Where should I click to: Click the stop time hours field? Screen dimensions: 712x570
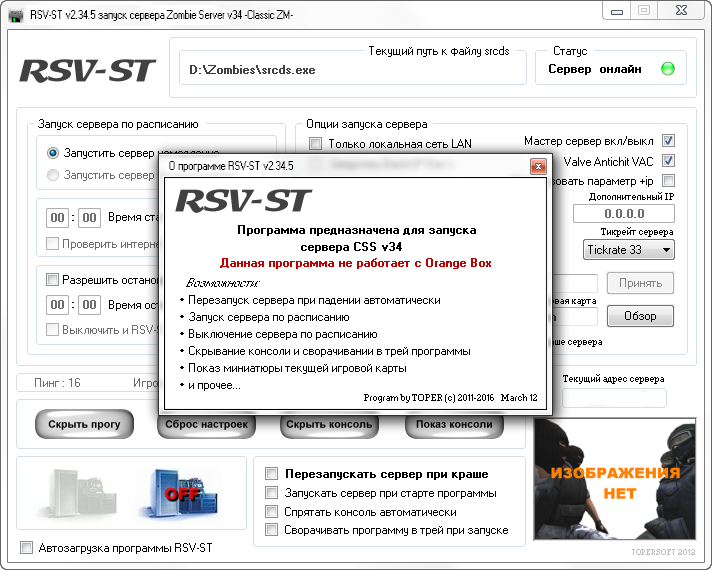click(57, 304)
